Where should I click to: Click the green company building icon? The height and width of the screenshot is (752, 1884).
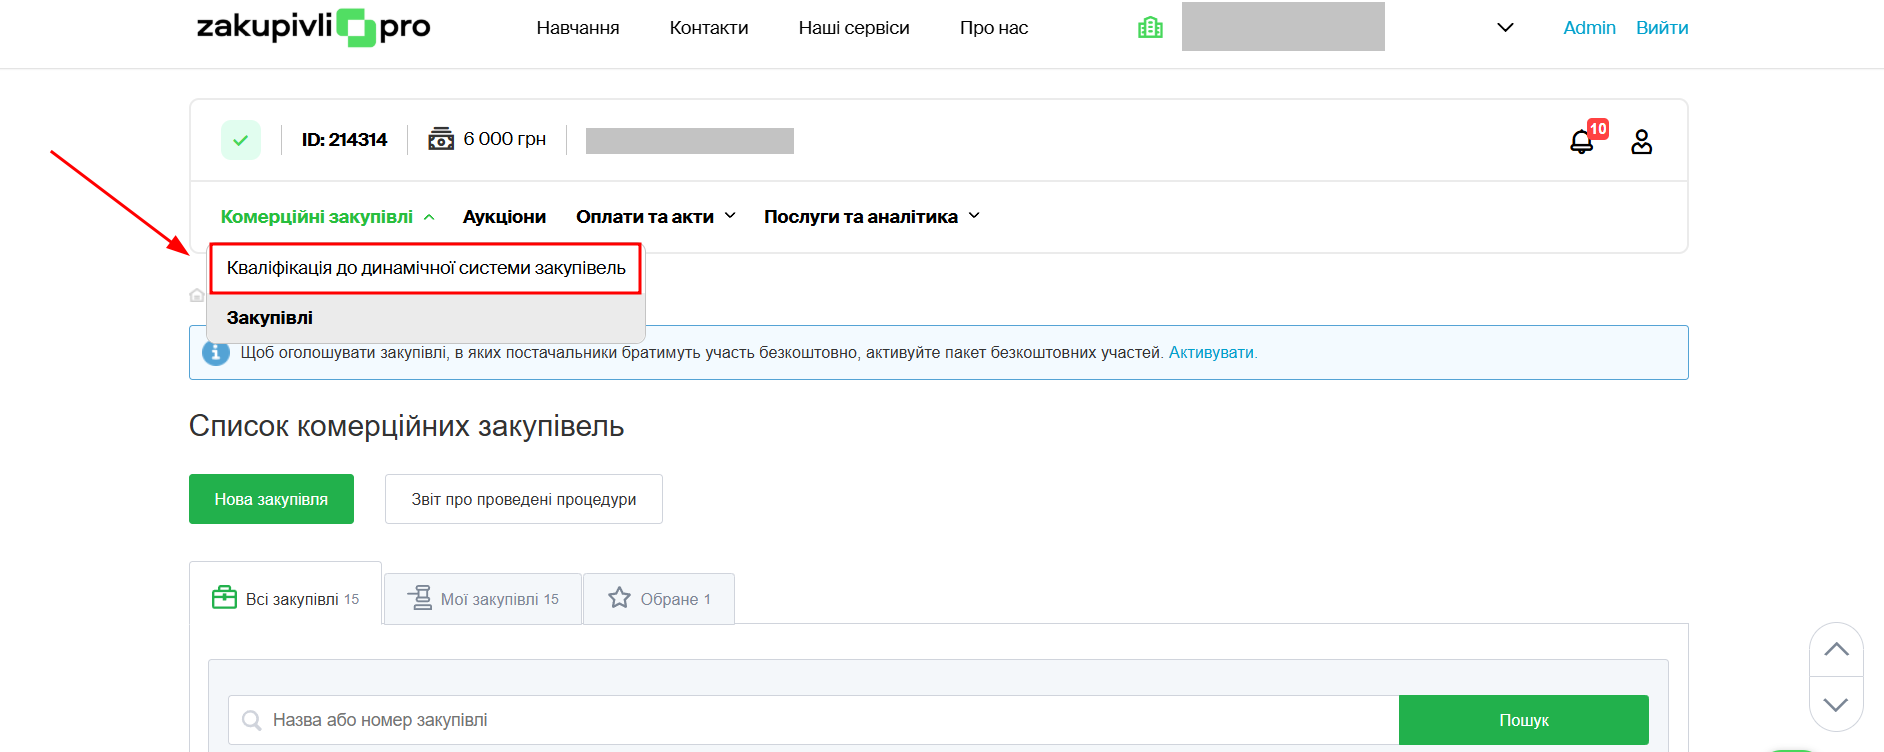tap(1150, 28)
